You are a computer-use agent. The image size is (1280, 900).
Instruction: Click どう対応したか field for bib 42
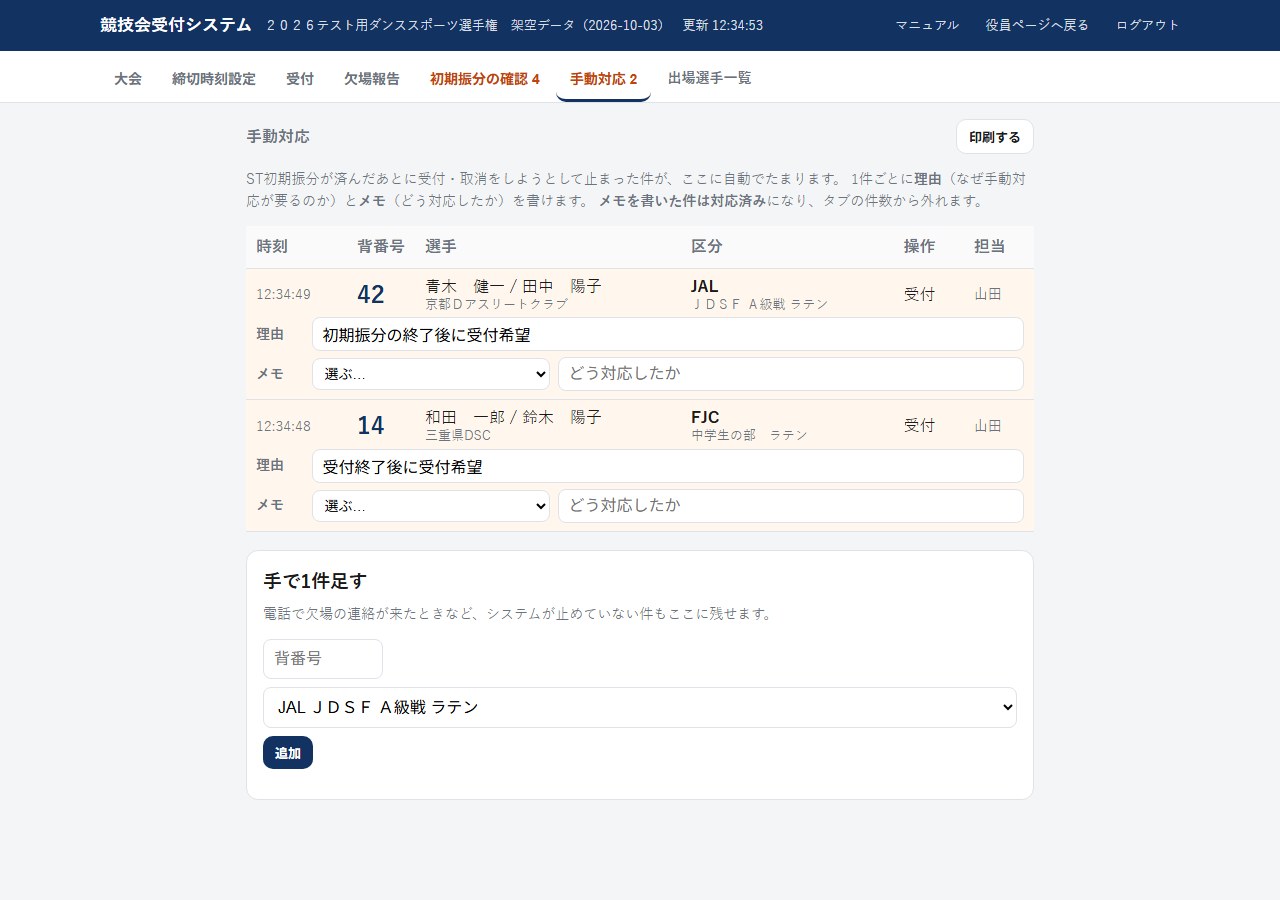coord(791,374)
